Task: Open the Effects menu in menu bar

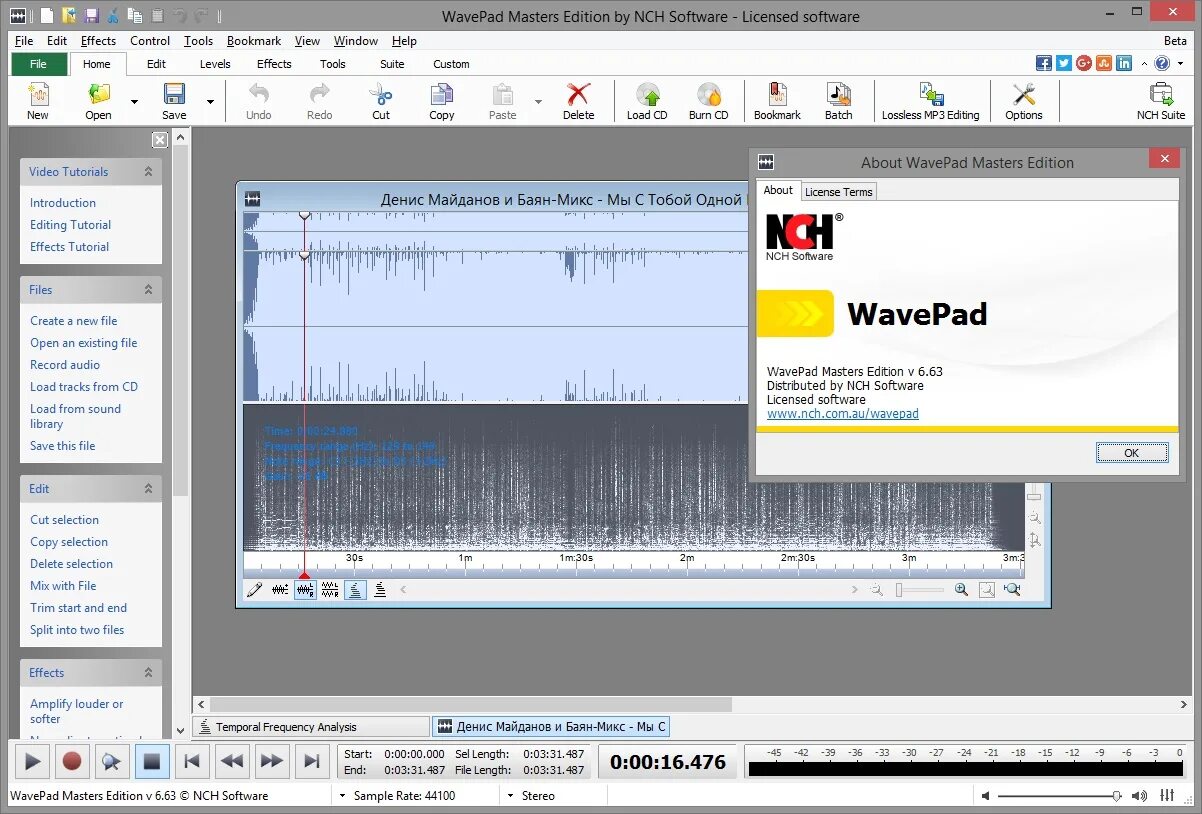Action: coord(98,41)
